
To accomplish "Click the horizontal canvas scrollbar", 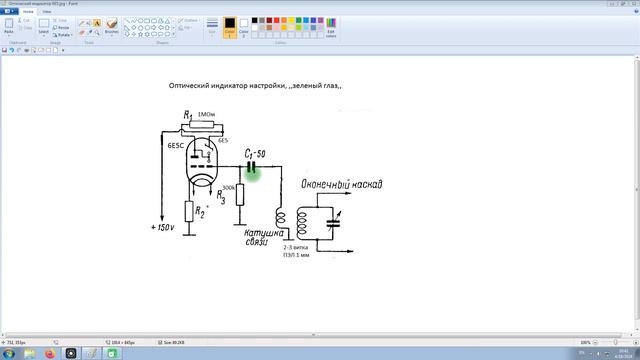I will click(313, 335).
